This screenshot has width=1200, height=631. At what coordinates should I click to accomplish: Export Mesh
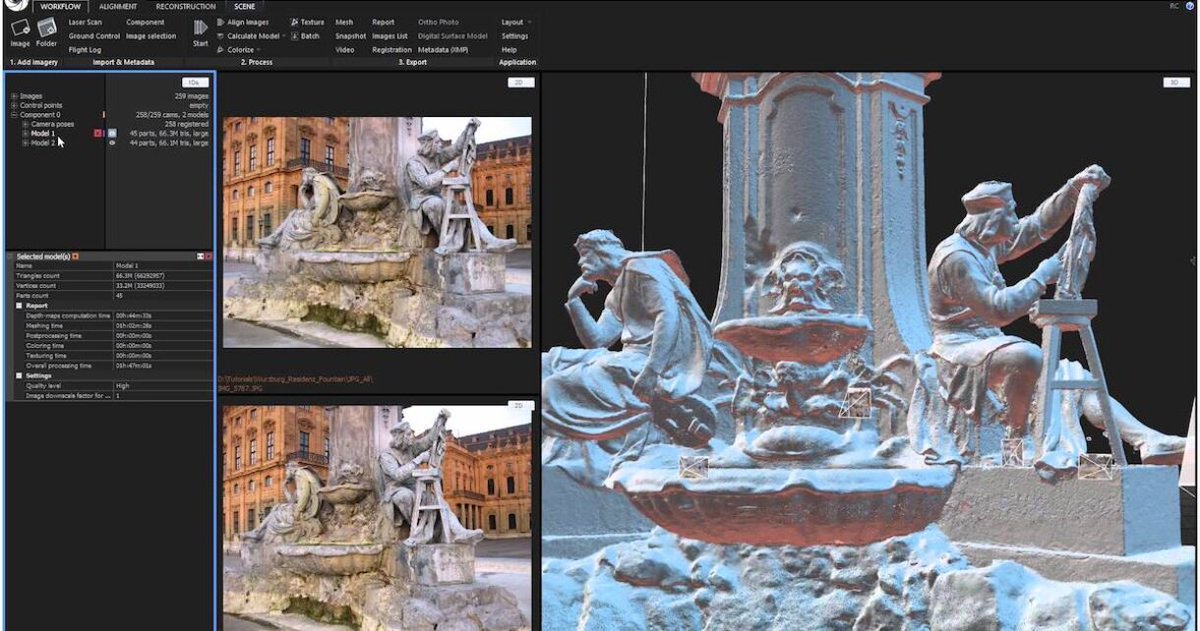click(x=344, y=22)
